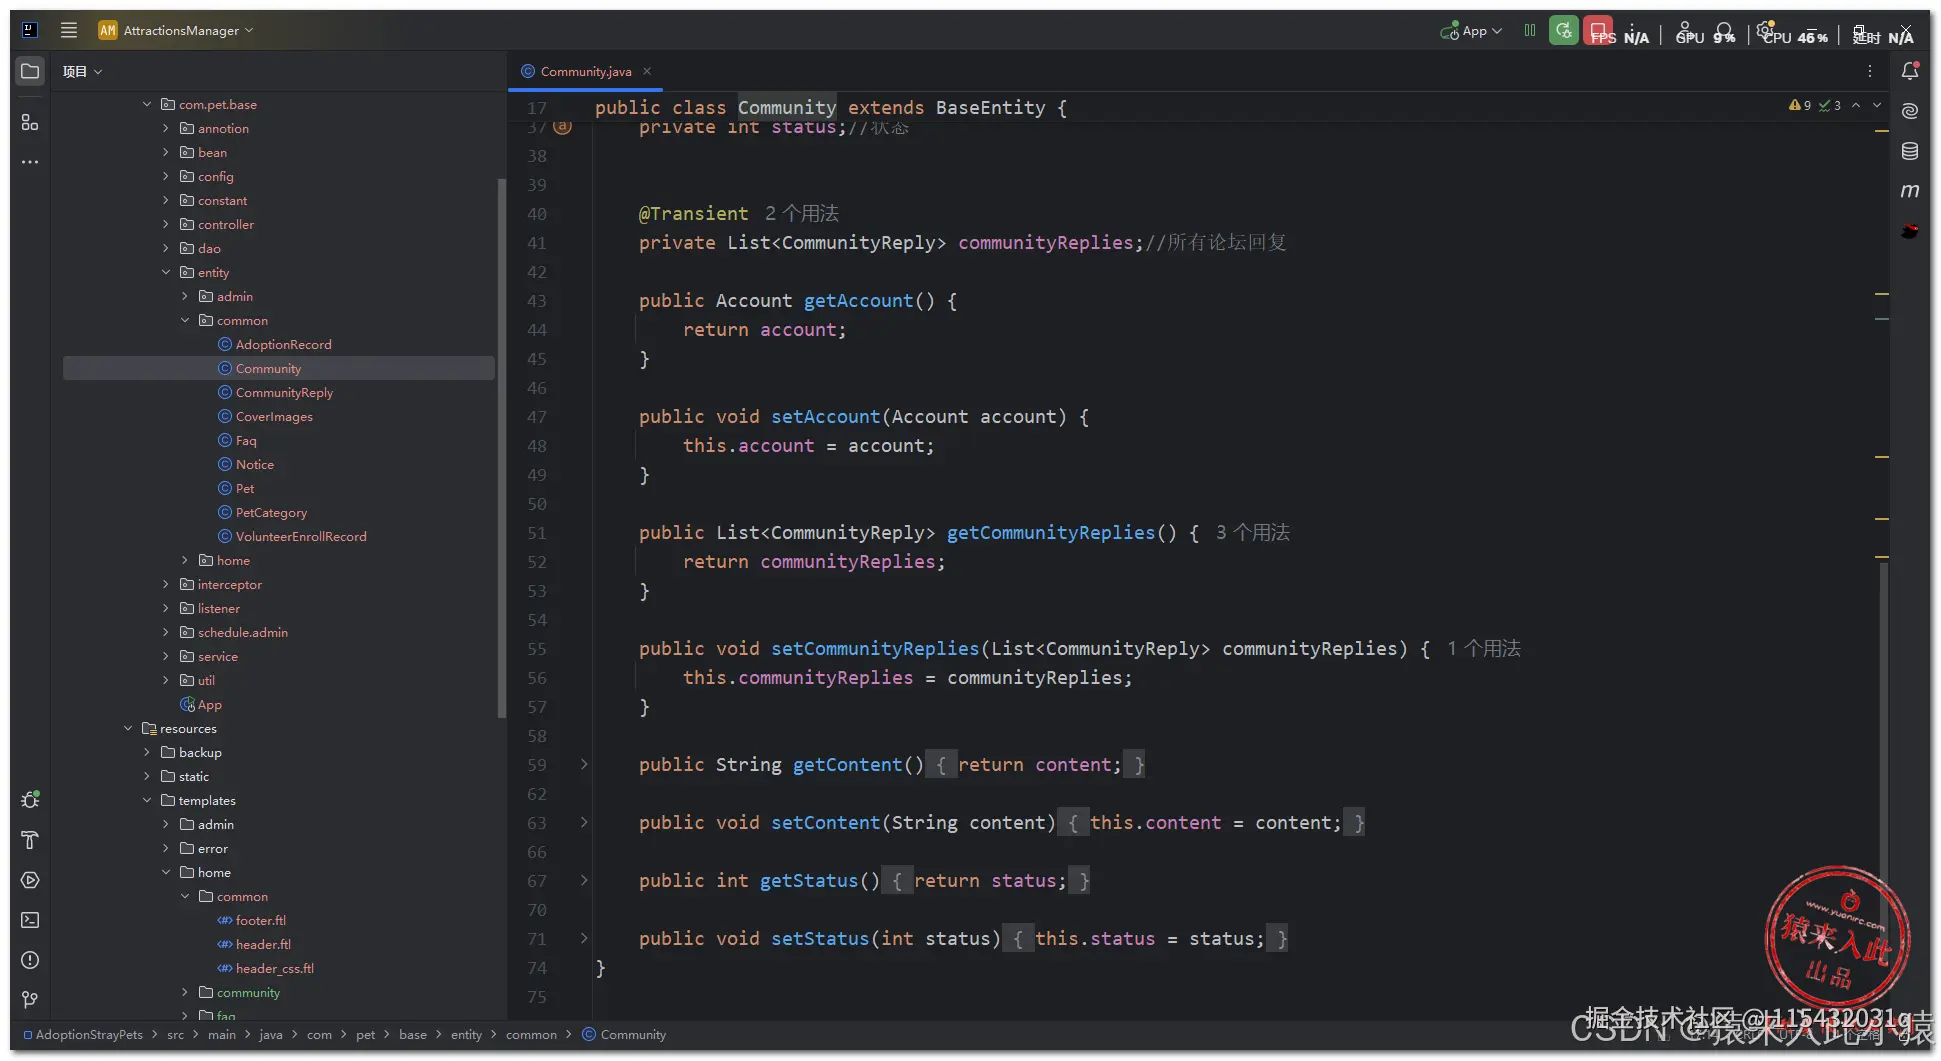This screenshot has height=1061, width=1941.
Task: Open the Terminal tool window
Action: coord(30,920)
